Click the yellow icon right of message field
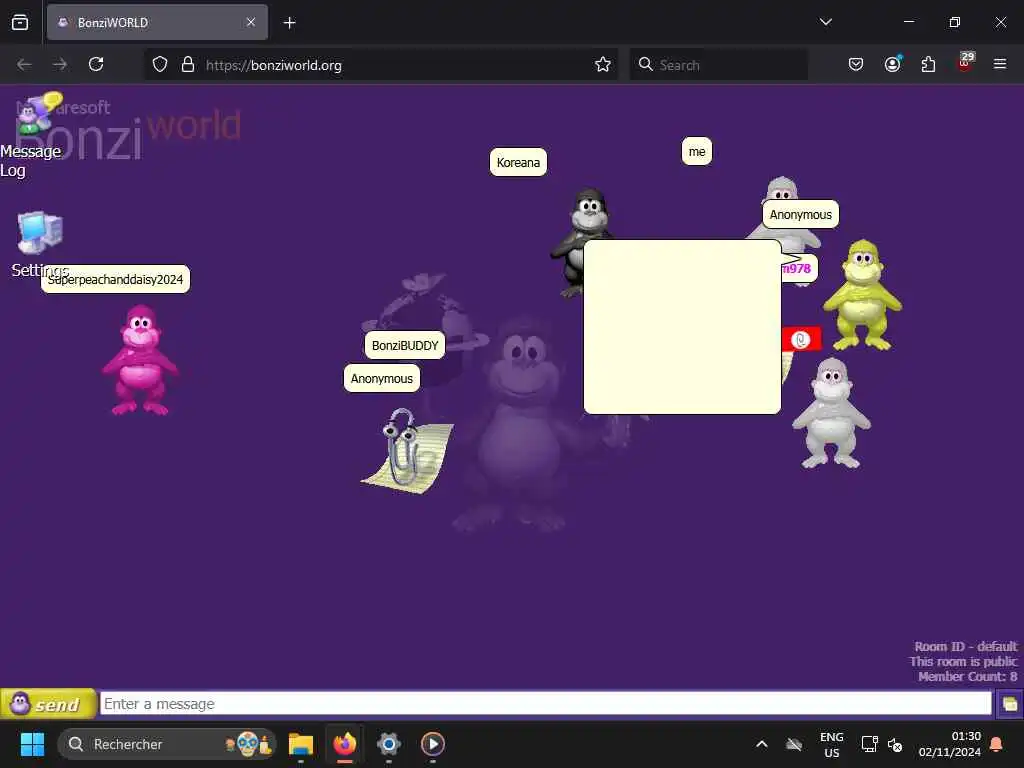The image size is (1024, 768). coord(1009,704)
